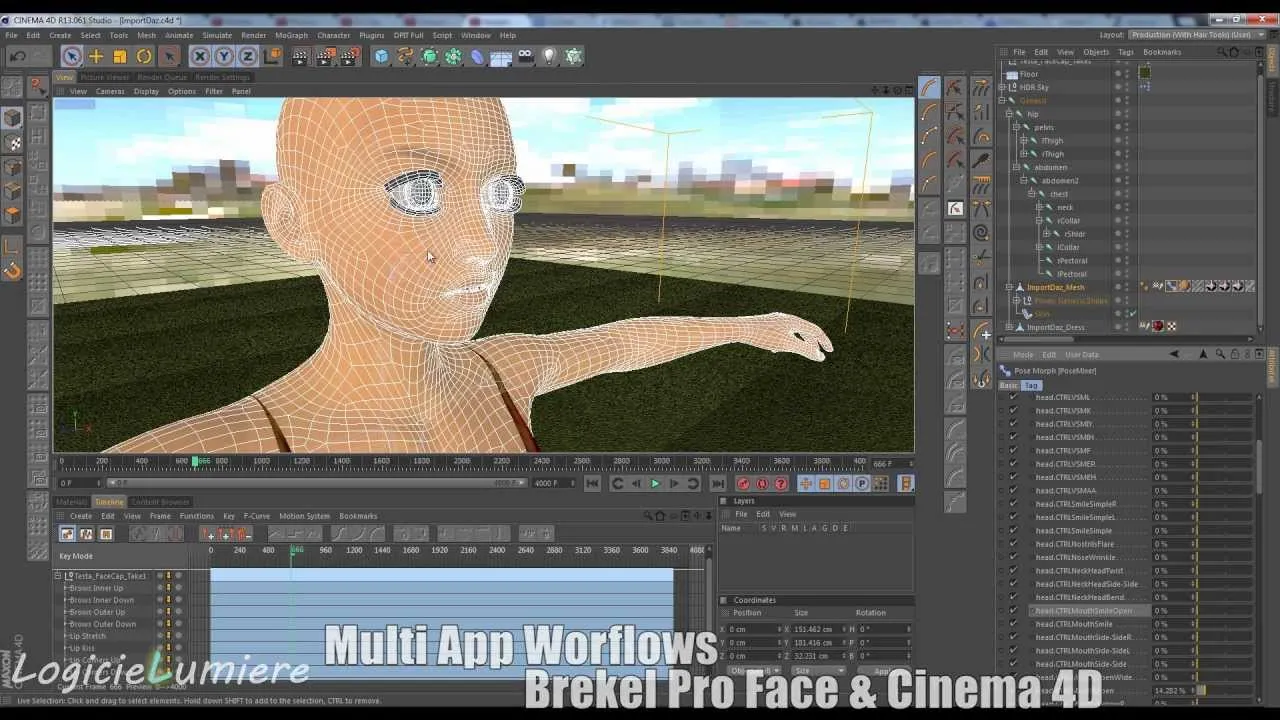The image size is (1280, 720).
Task: Activate the Move tool
Action: pyautogui.click(x=96, y=57)
